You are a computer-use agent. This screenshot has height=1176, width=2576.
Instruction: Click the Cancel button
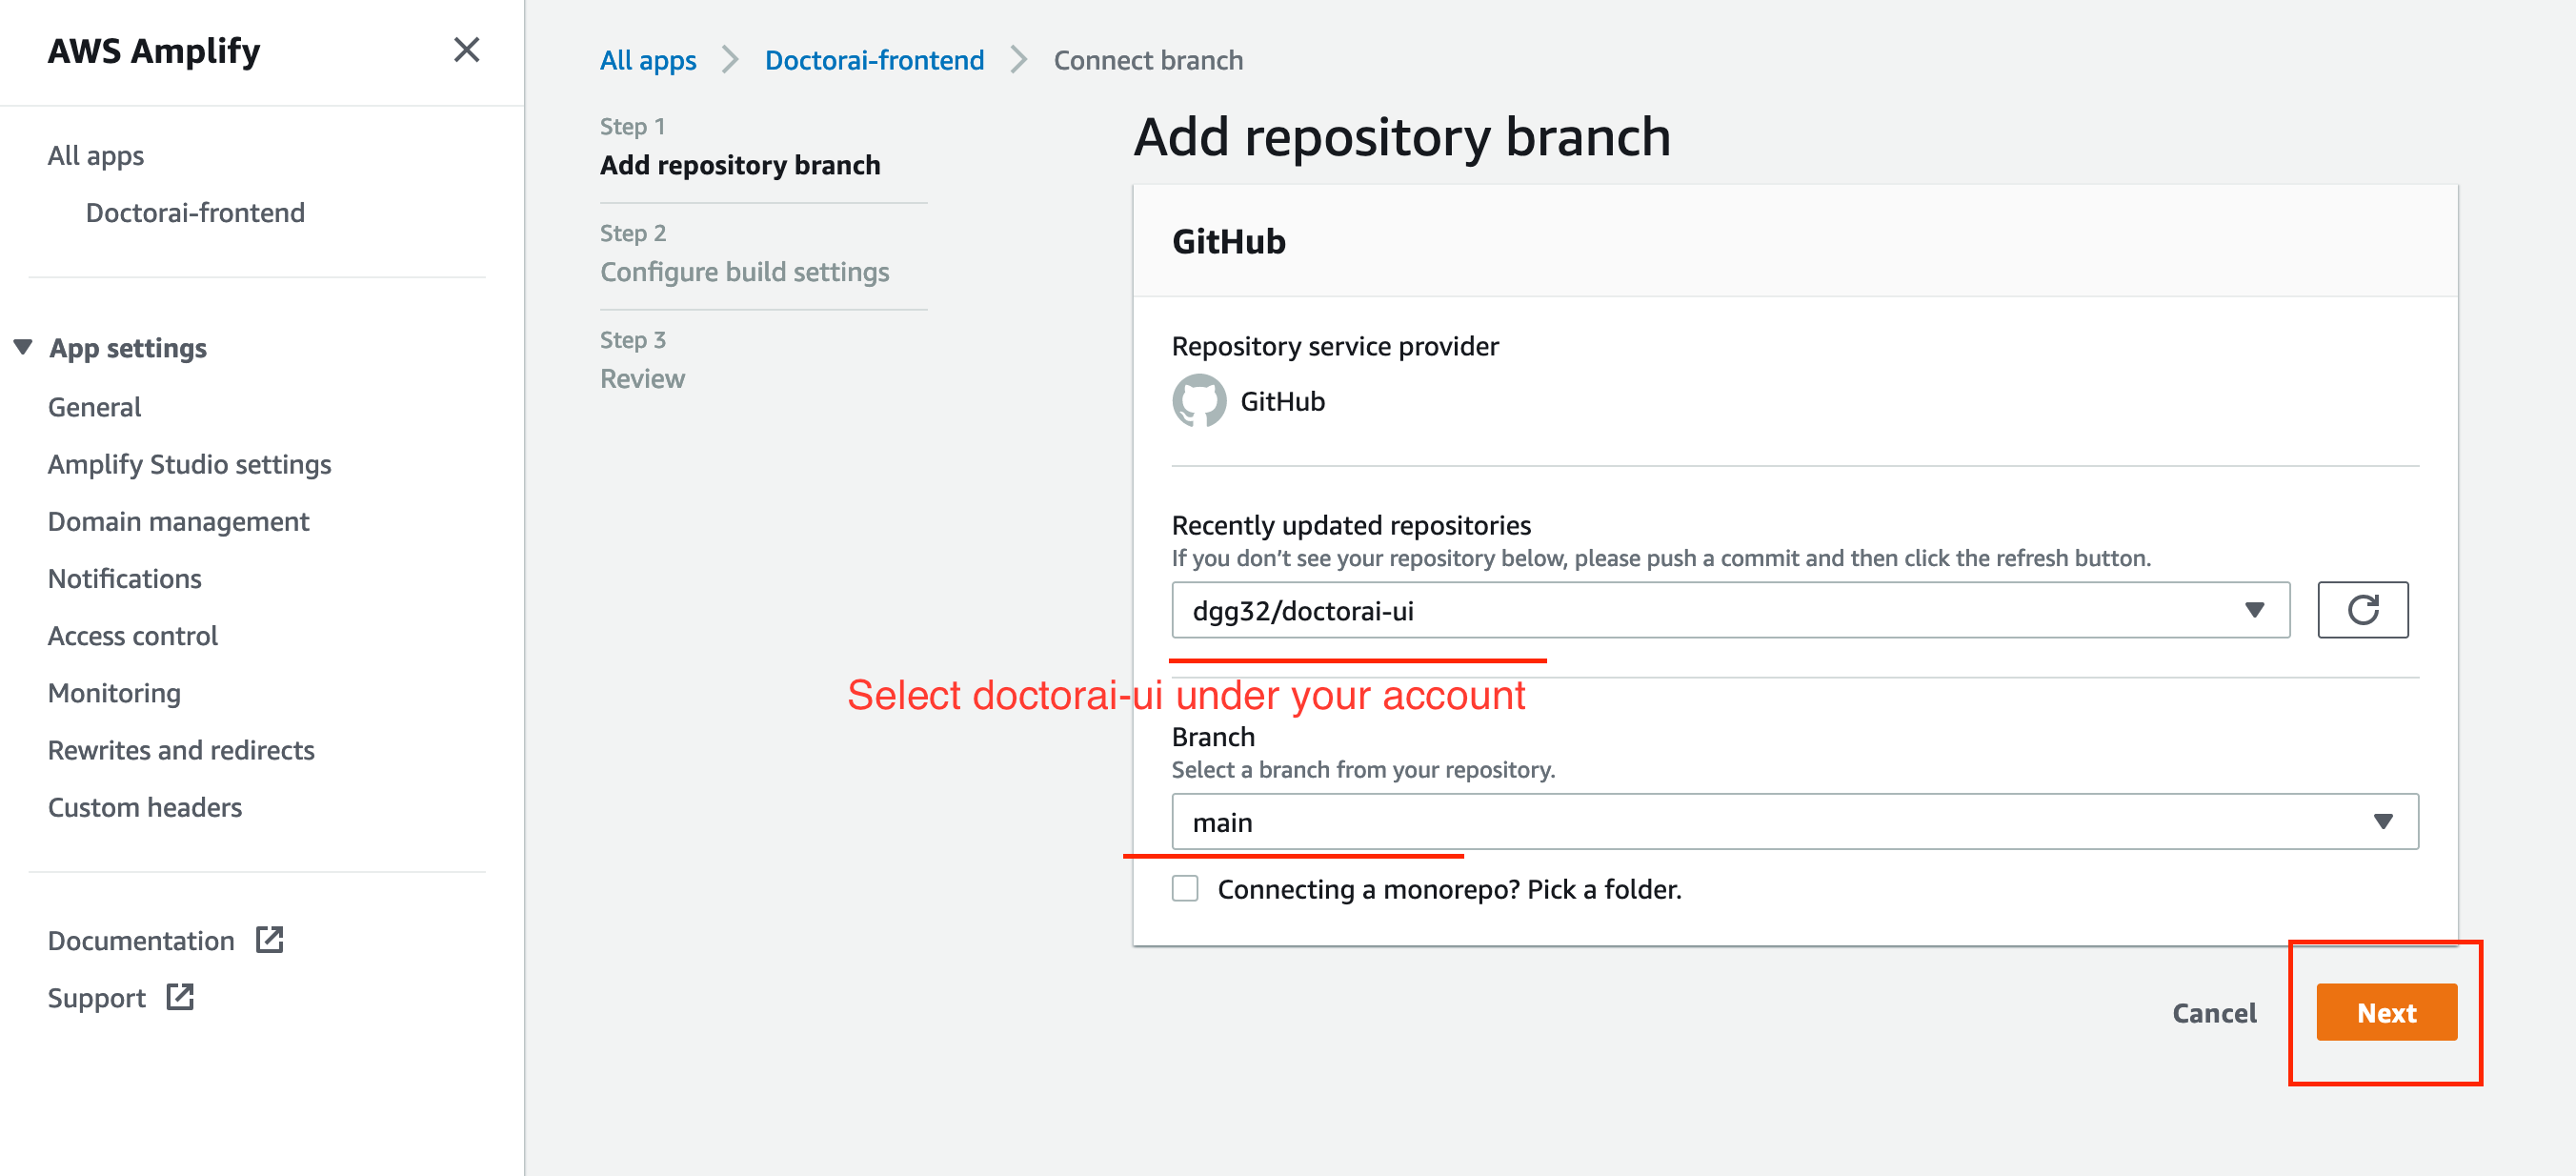[2214, 1013]
